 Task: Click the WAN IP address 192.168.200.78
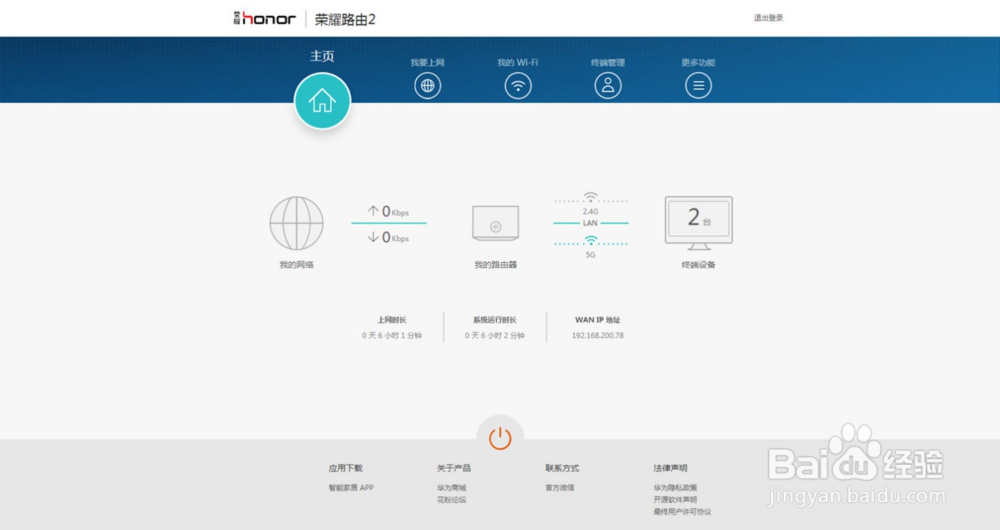coord(598,335)
